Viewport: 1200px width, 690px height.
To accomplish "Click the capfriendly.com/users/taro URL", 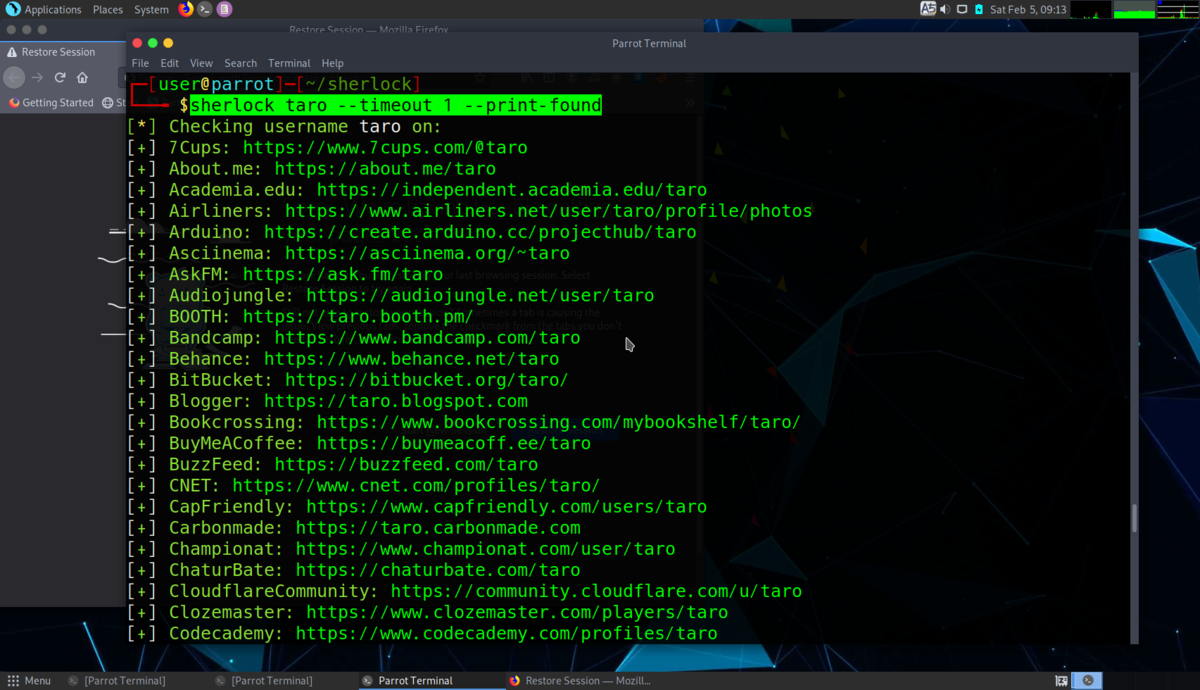I will tap(507, 507).
